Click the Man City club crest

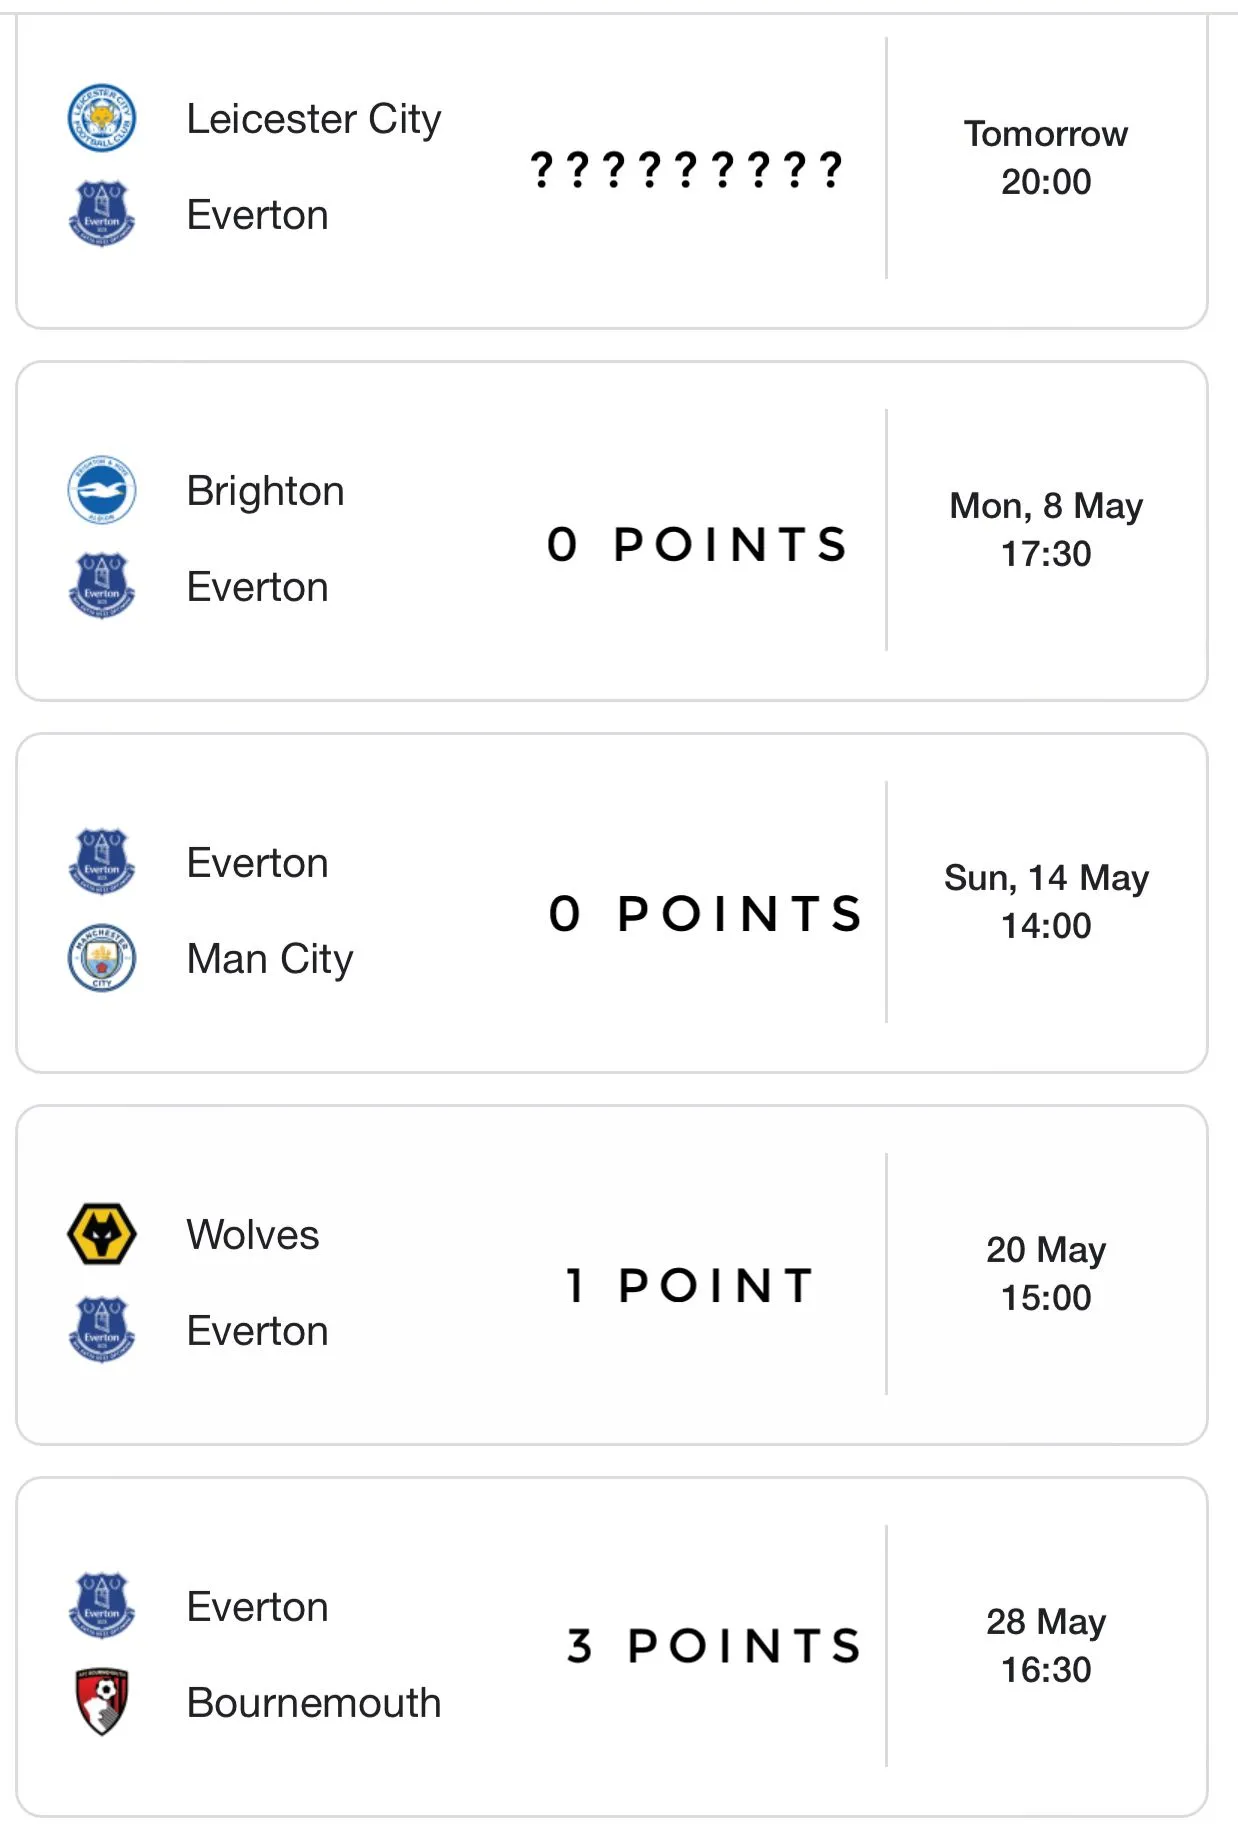101,958
